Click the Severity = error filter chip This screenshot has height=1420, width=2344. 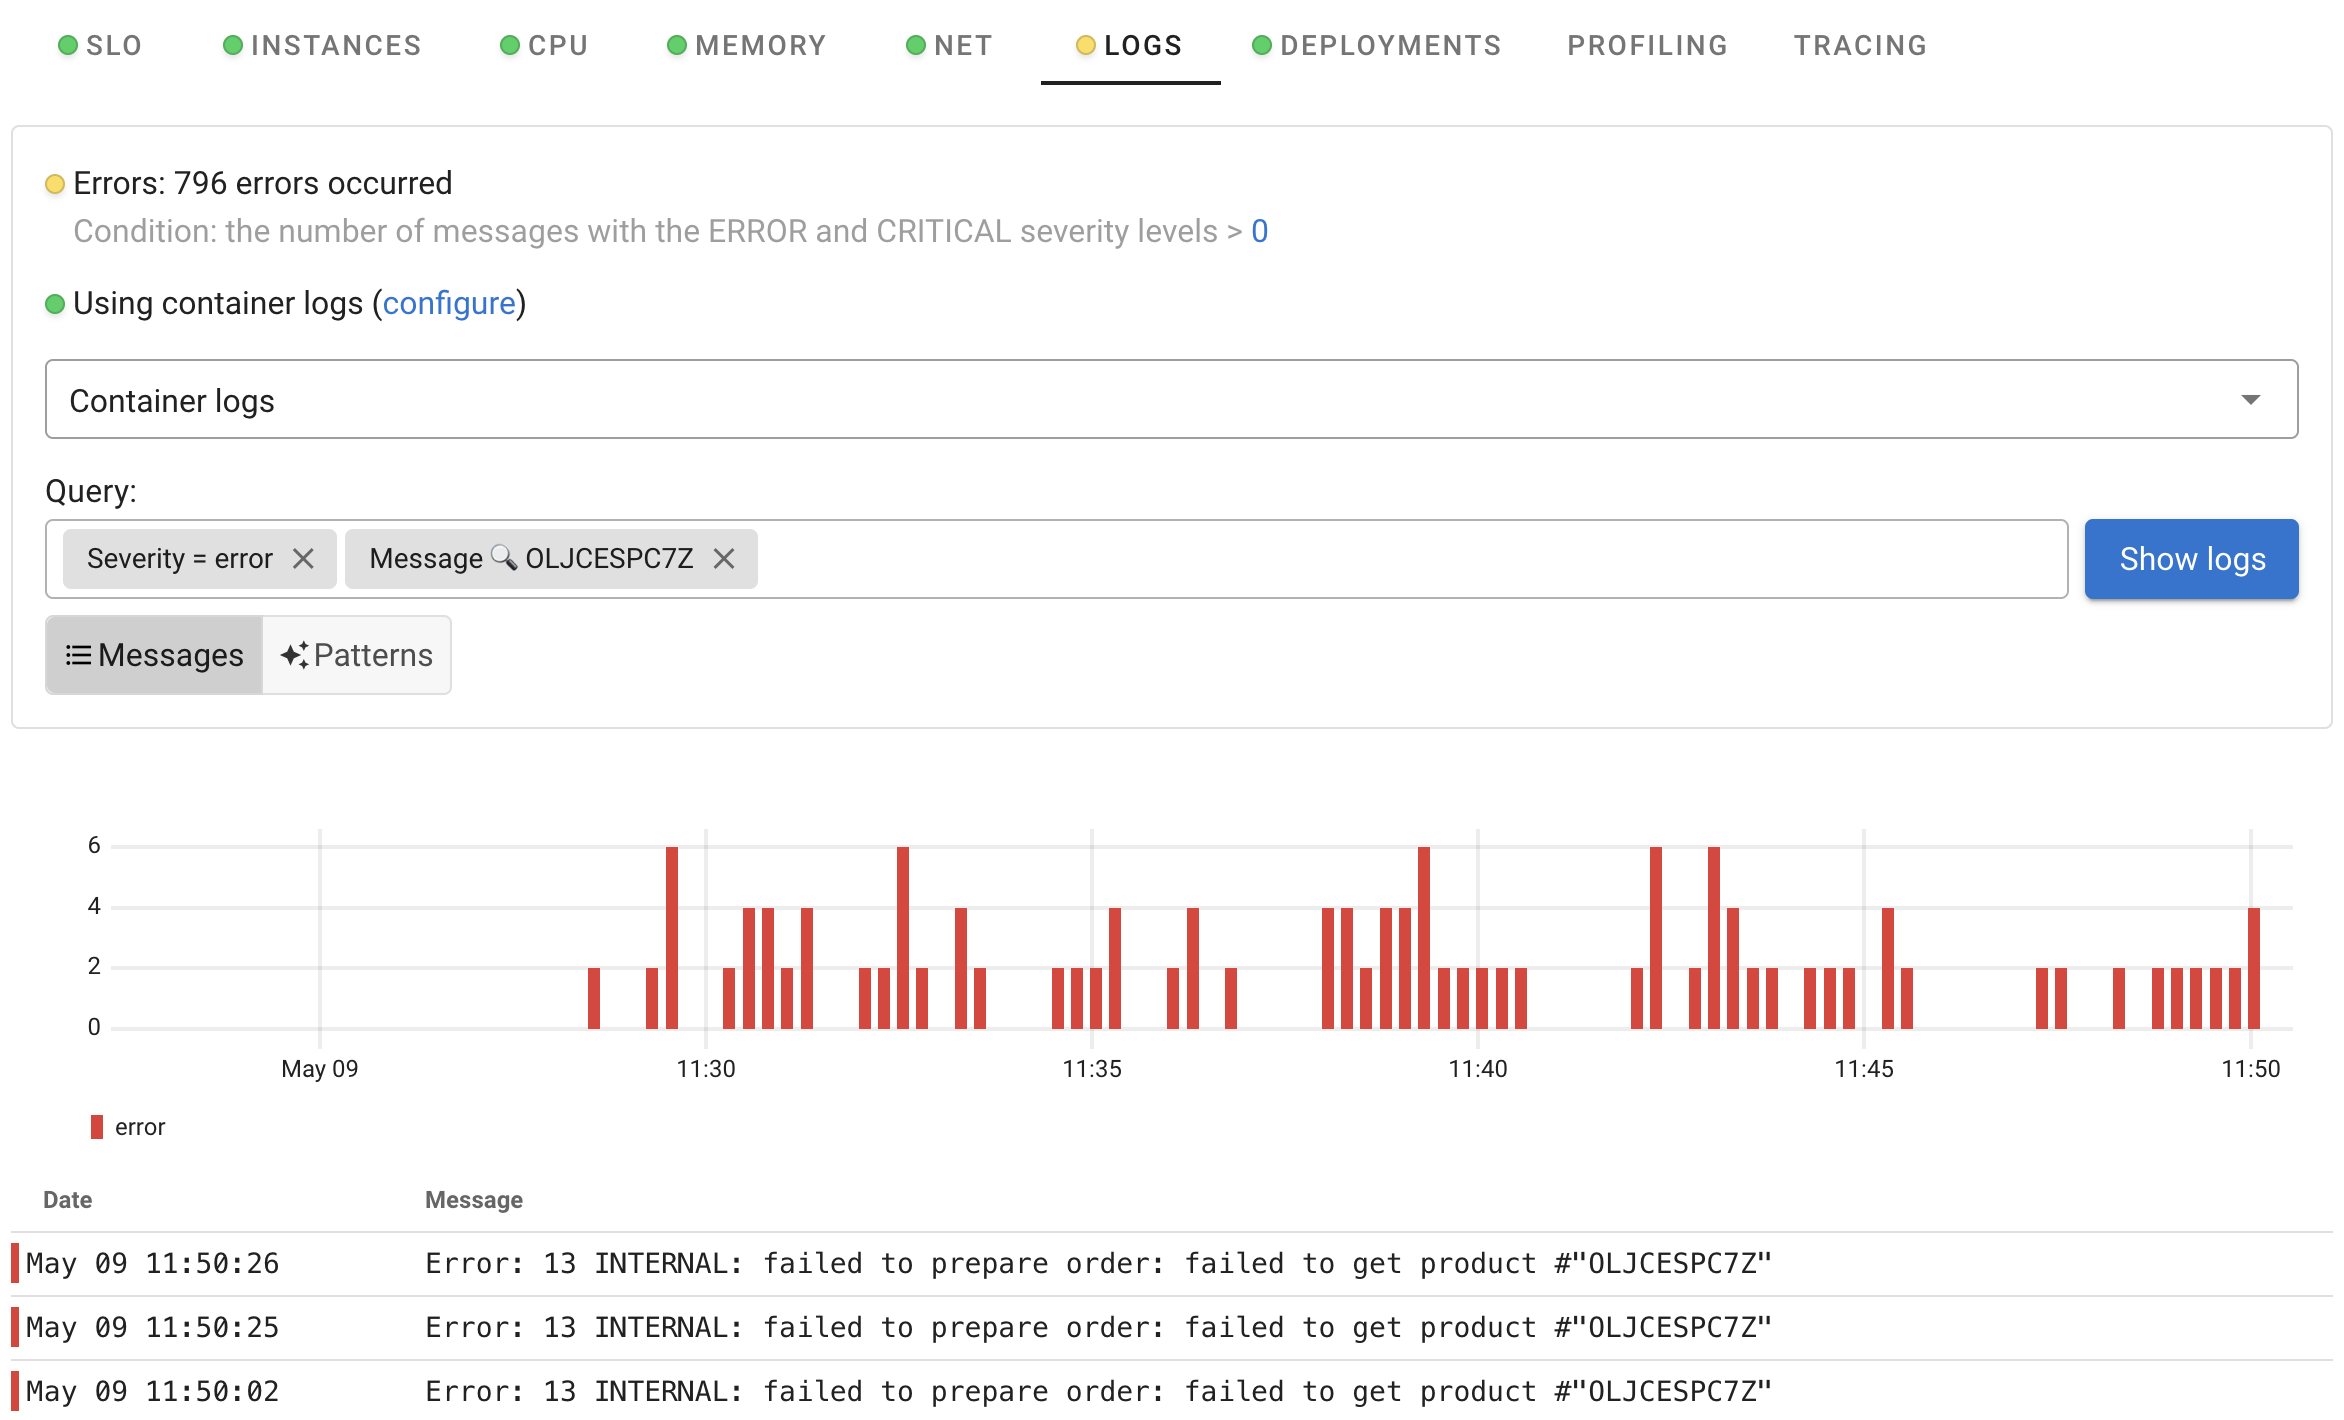[199, 558]
